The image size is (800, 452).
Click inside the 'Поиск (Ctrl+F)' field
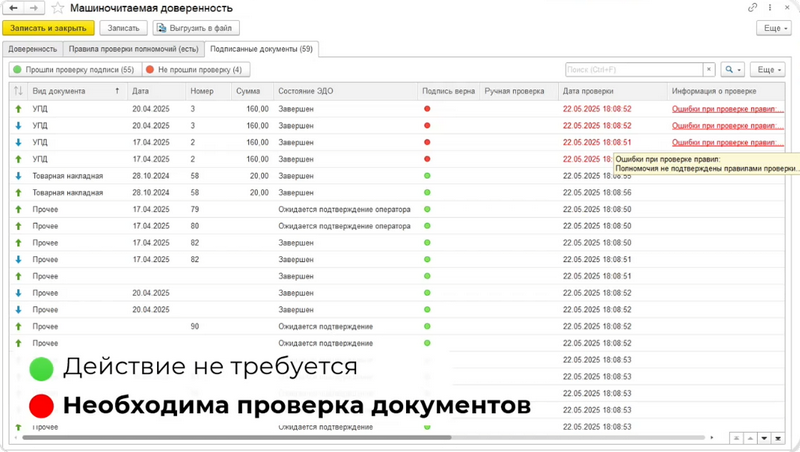pyautogui.click(x=632, y=70)
